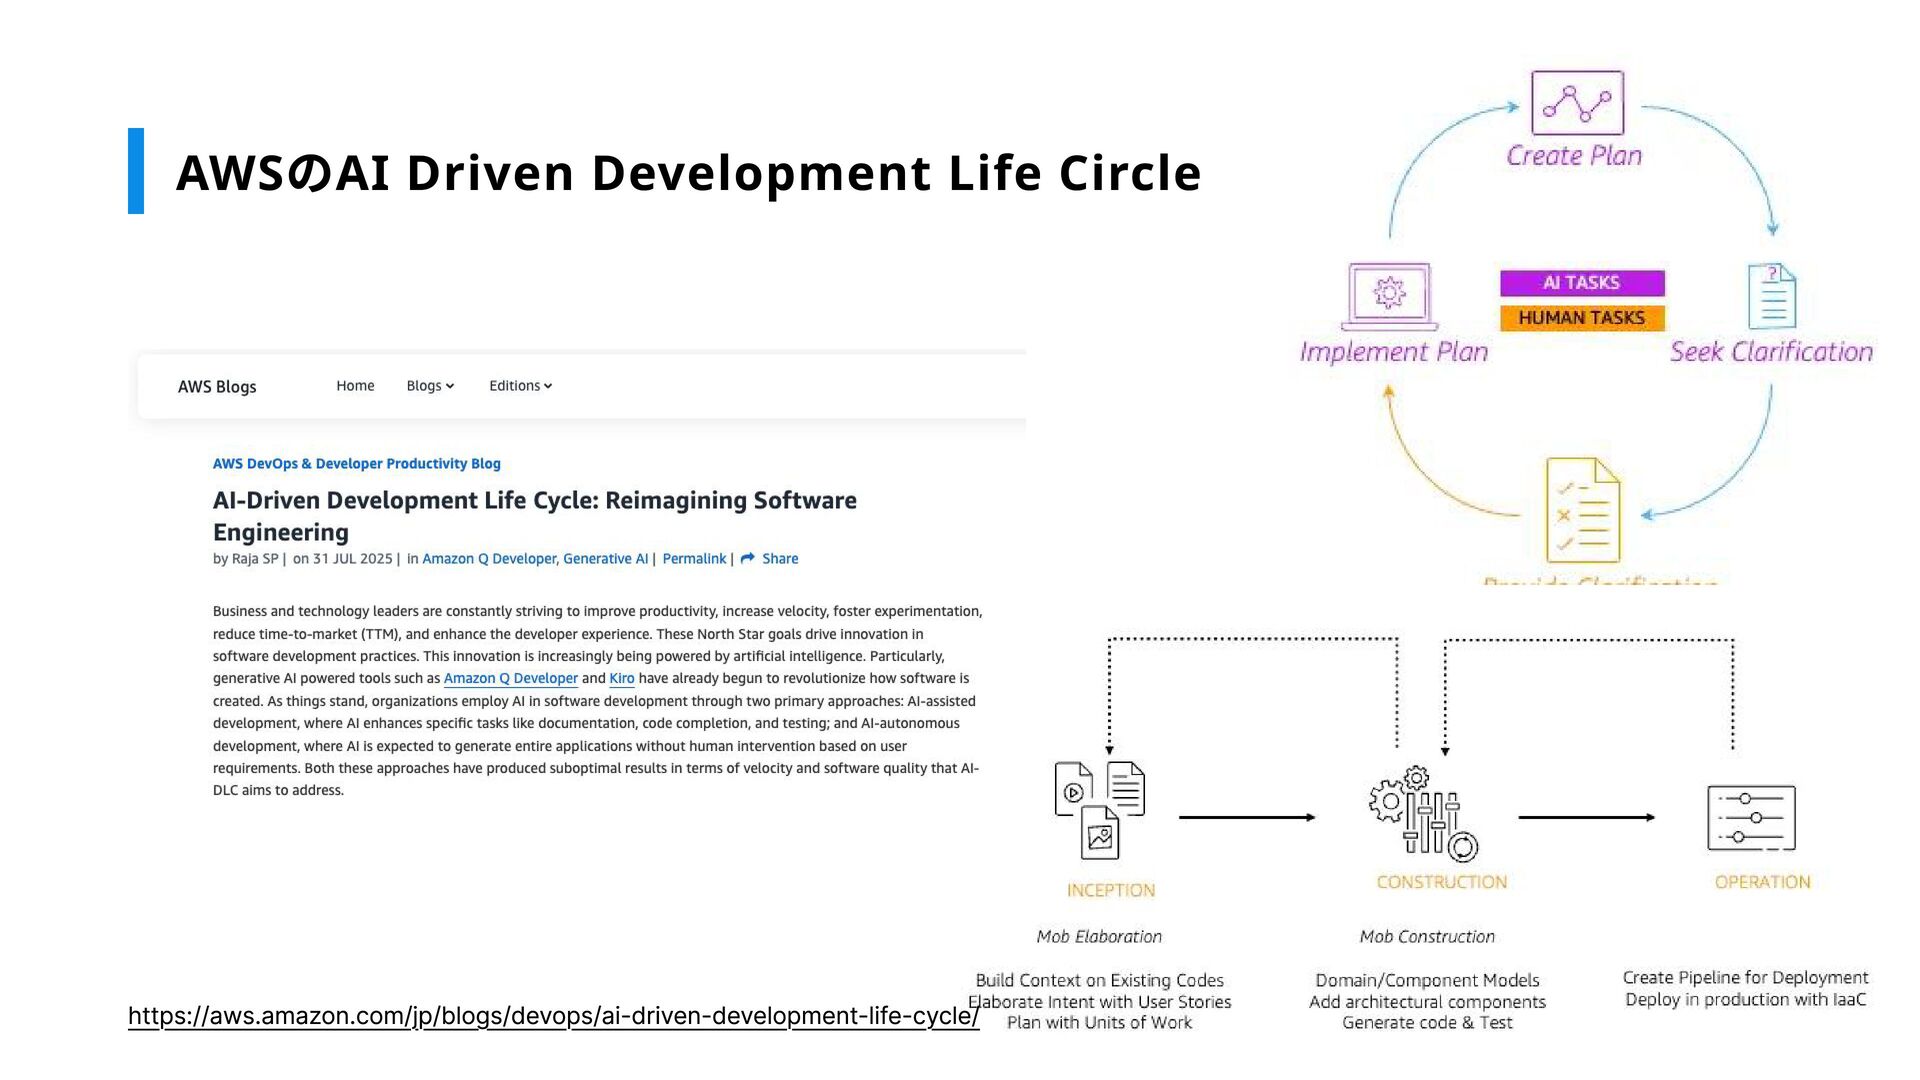Viewport: 1920px width, 1080px height.
Task: Open the Kiro link in article body
Action: [x=622, y=678]
